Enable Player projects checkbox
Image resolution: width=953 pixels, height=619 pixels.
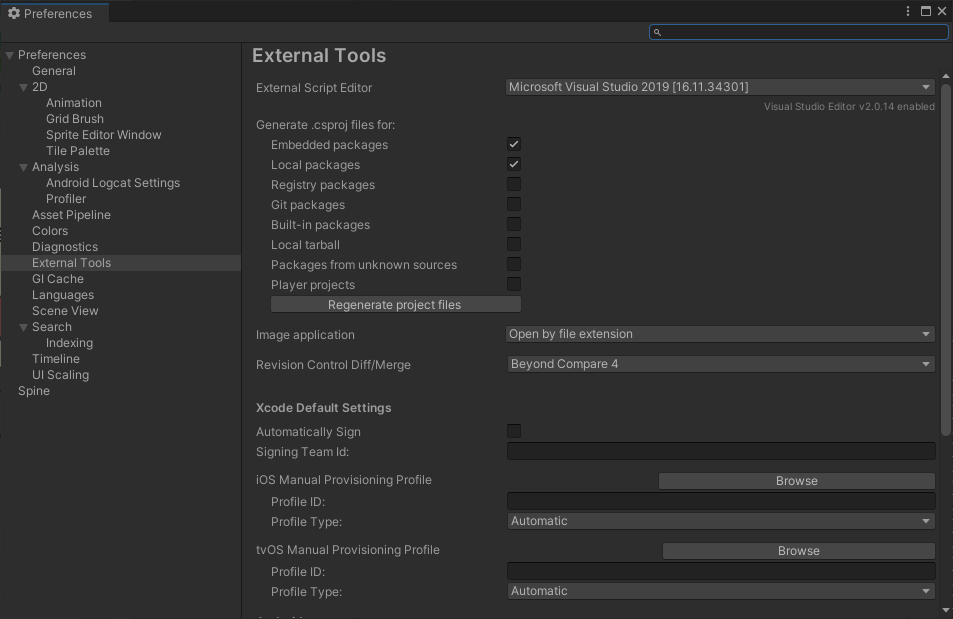tap(514, 284)
